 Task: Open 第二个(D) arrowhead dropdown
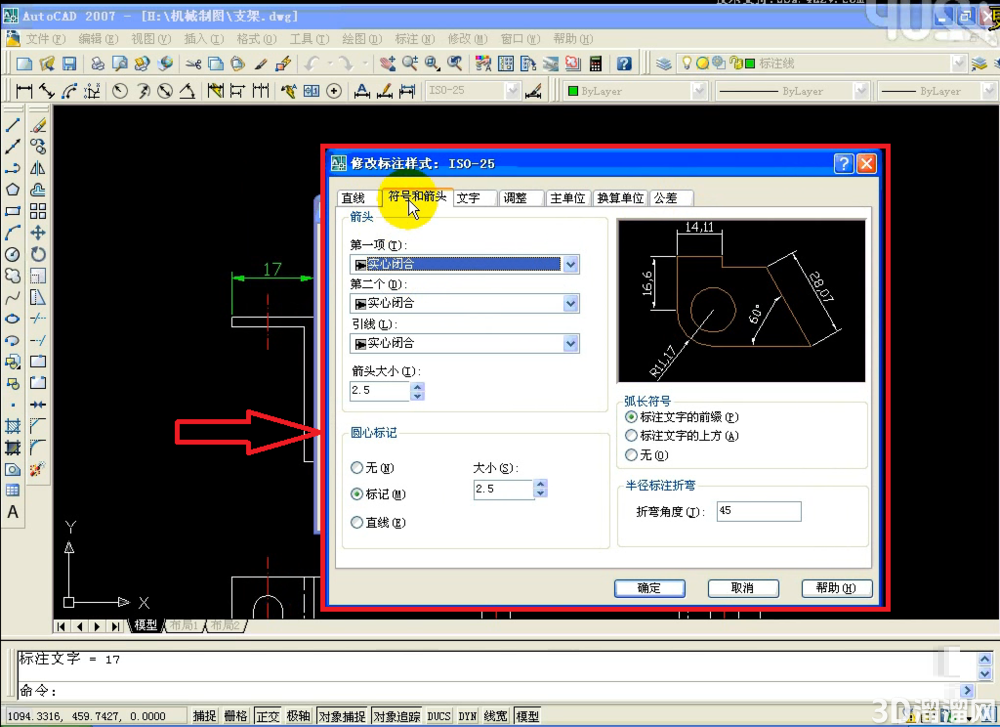571,304
